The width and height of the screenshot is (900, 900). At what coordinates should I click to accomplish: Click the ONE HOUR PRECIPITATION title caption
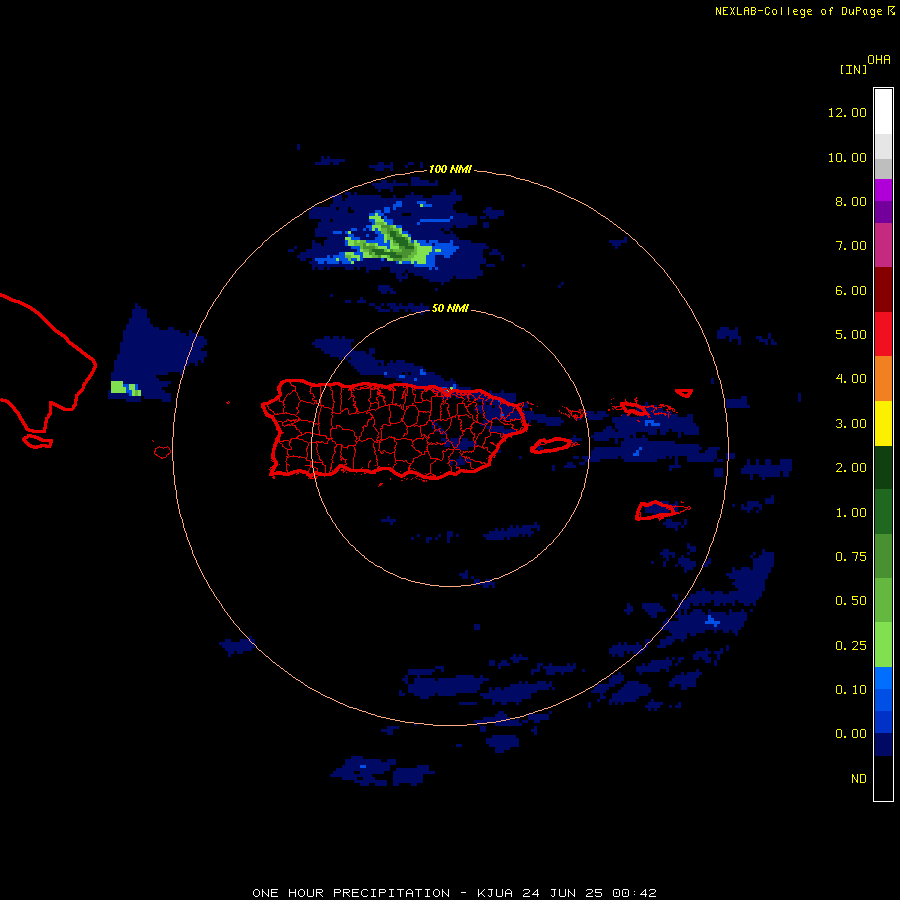[x=454, y=893]
